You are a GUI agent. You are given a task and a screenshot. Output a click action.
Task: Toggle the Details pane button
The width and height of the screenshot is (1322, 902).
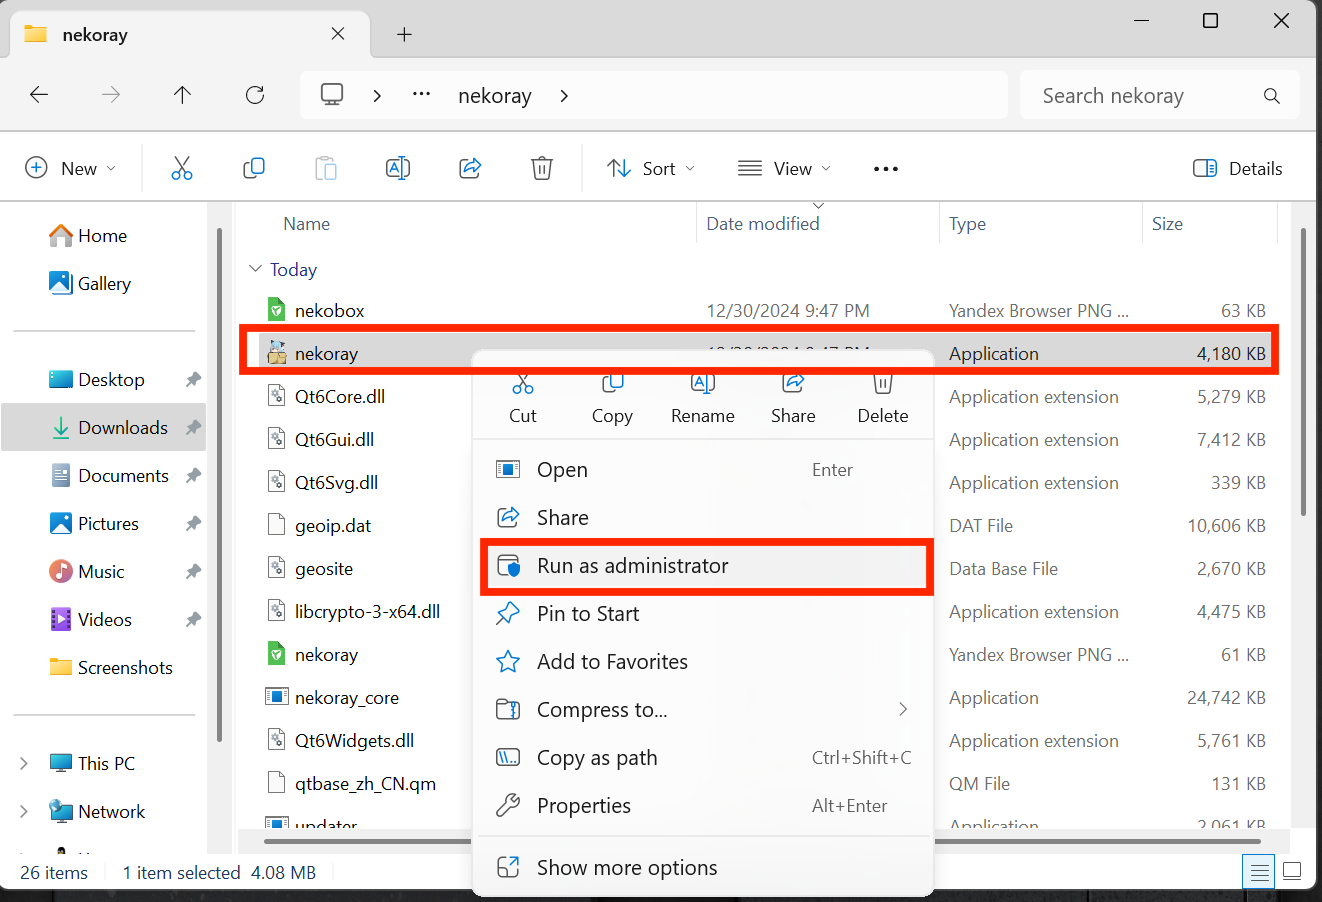point(1237,168)
